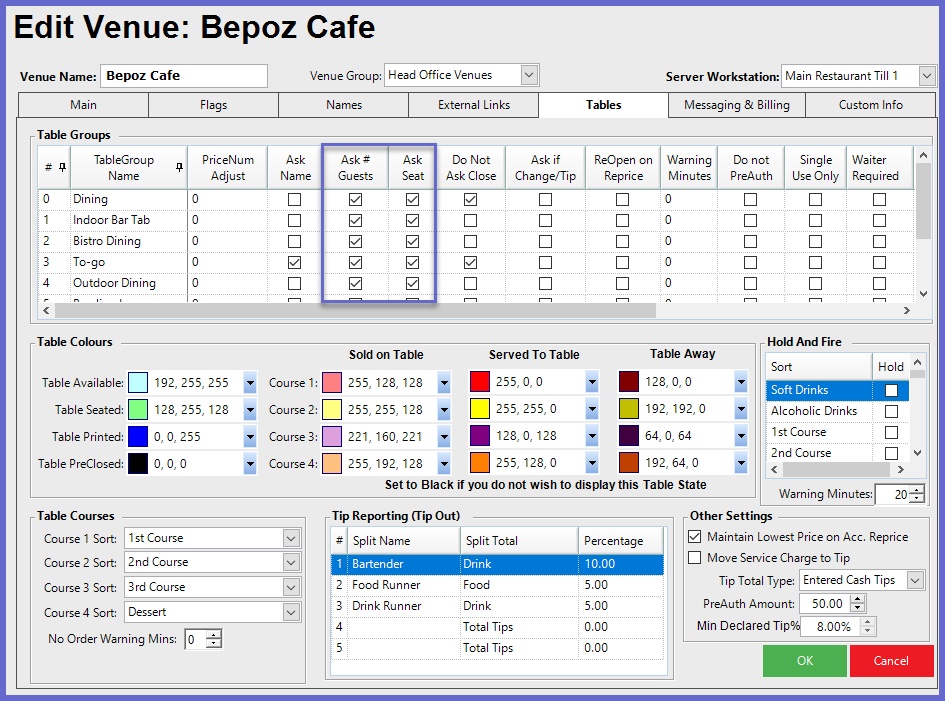Click pin icon beside # column header

coord(62,168)
